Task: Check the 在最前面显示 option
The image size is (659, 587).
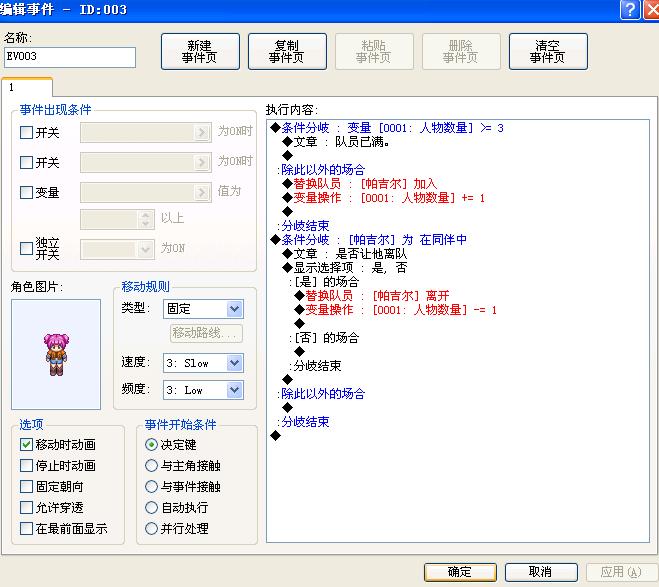Action: tap(26, 529)
